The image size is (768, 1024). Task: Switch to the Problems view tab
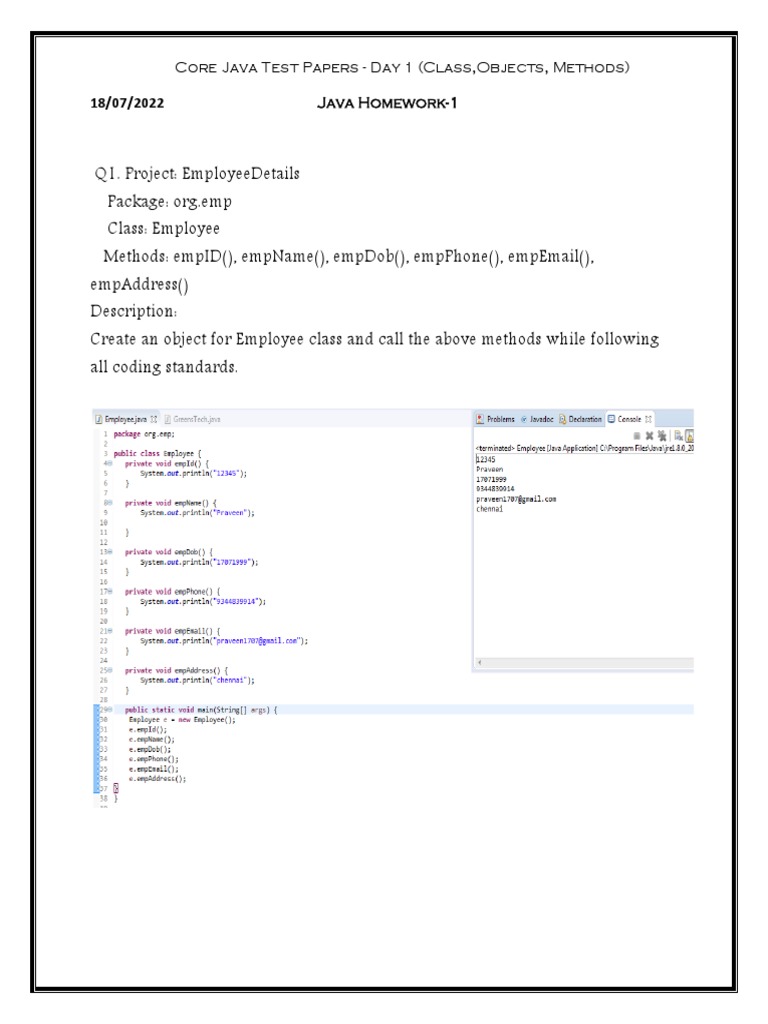496,419
